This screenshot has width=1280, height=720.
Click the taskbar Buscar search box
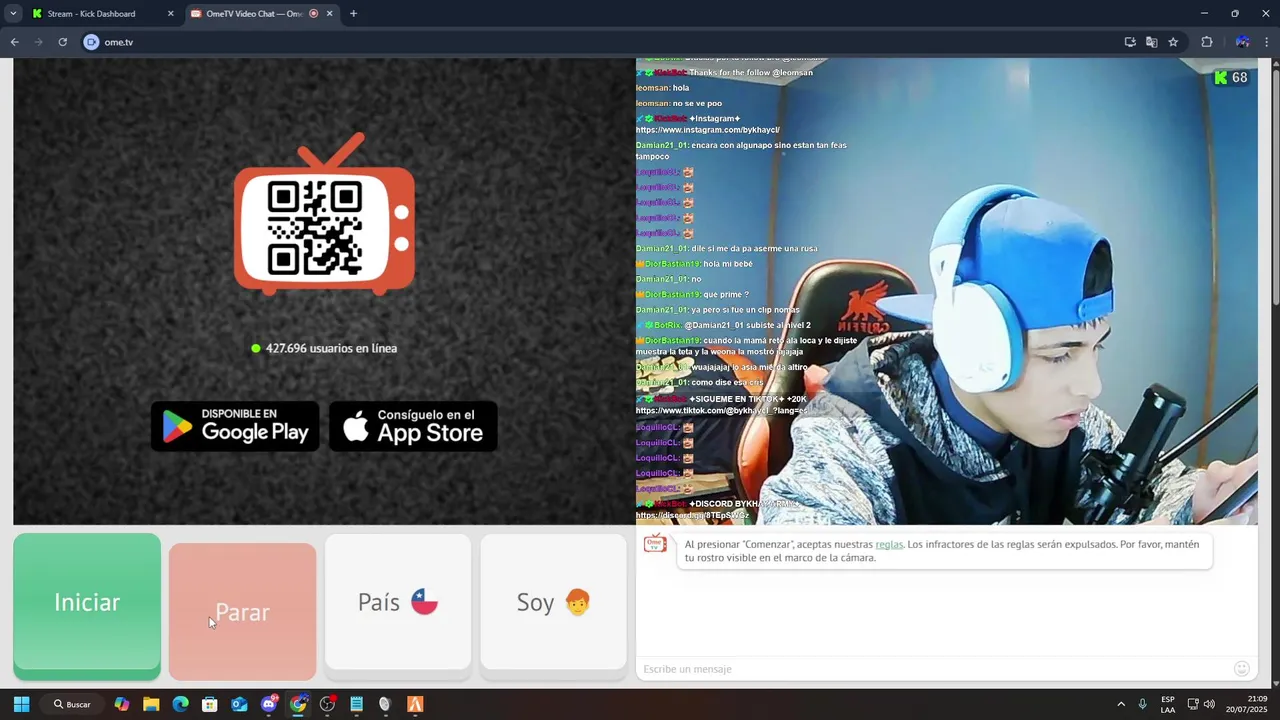coord(72,704)
